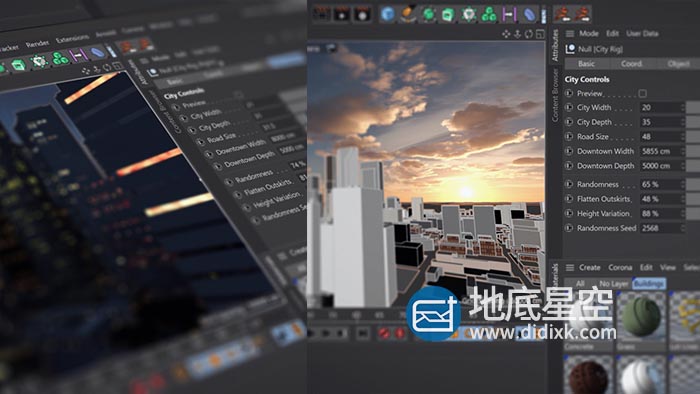Open the green MoGraph Cloner icon
Image resolution: width=700 pixels, height=394 pixels.
coord(489,14)
